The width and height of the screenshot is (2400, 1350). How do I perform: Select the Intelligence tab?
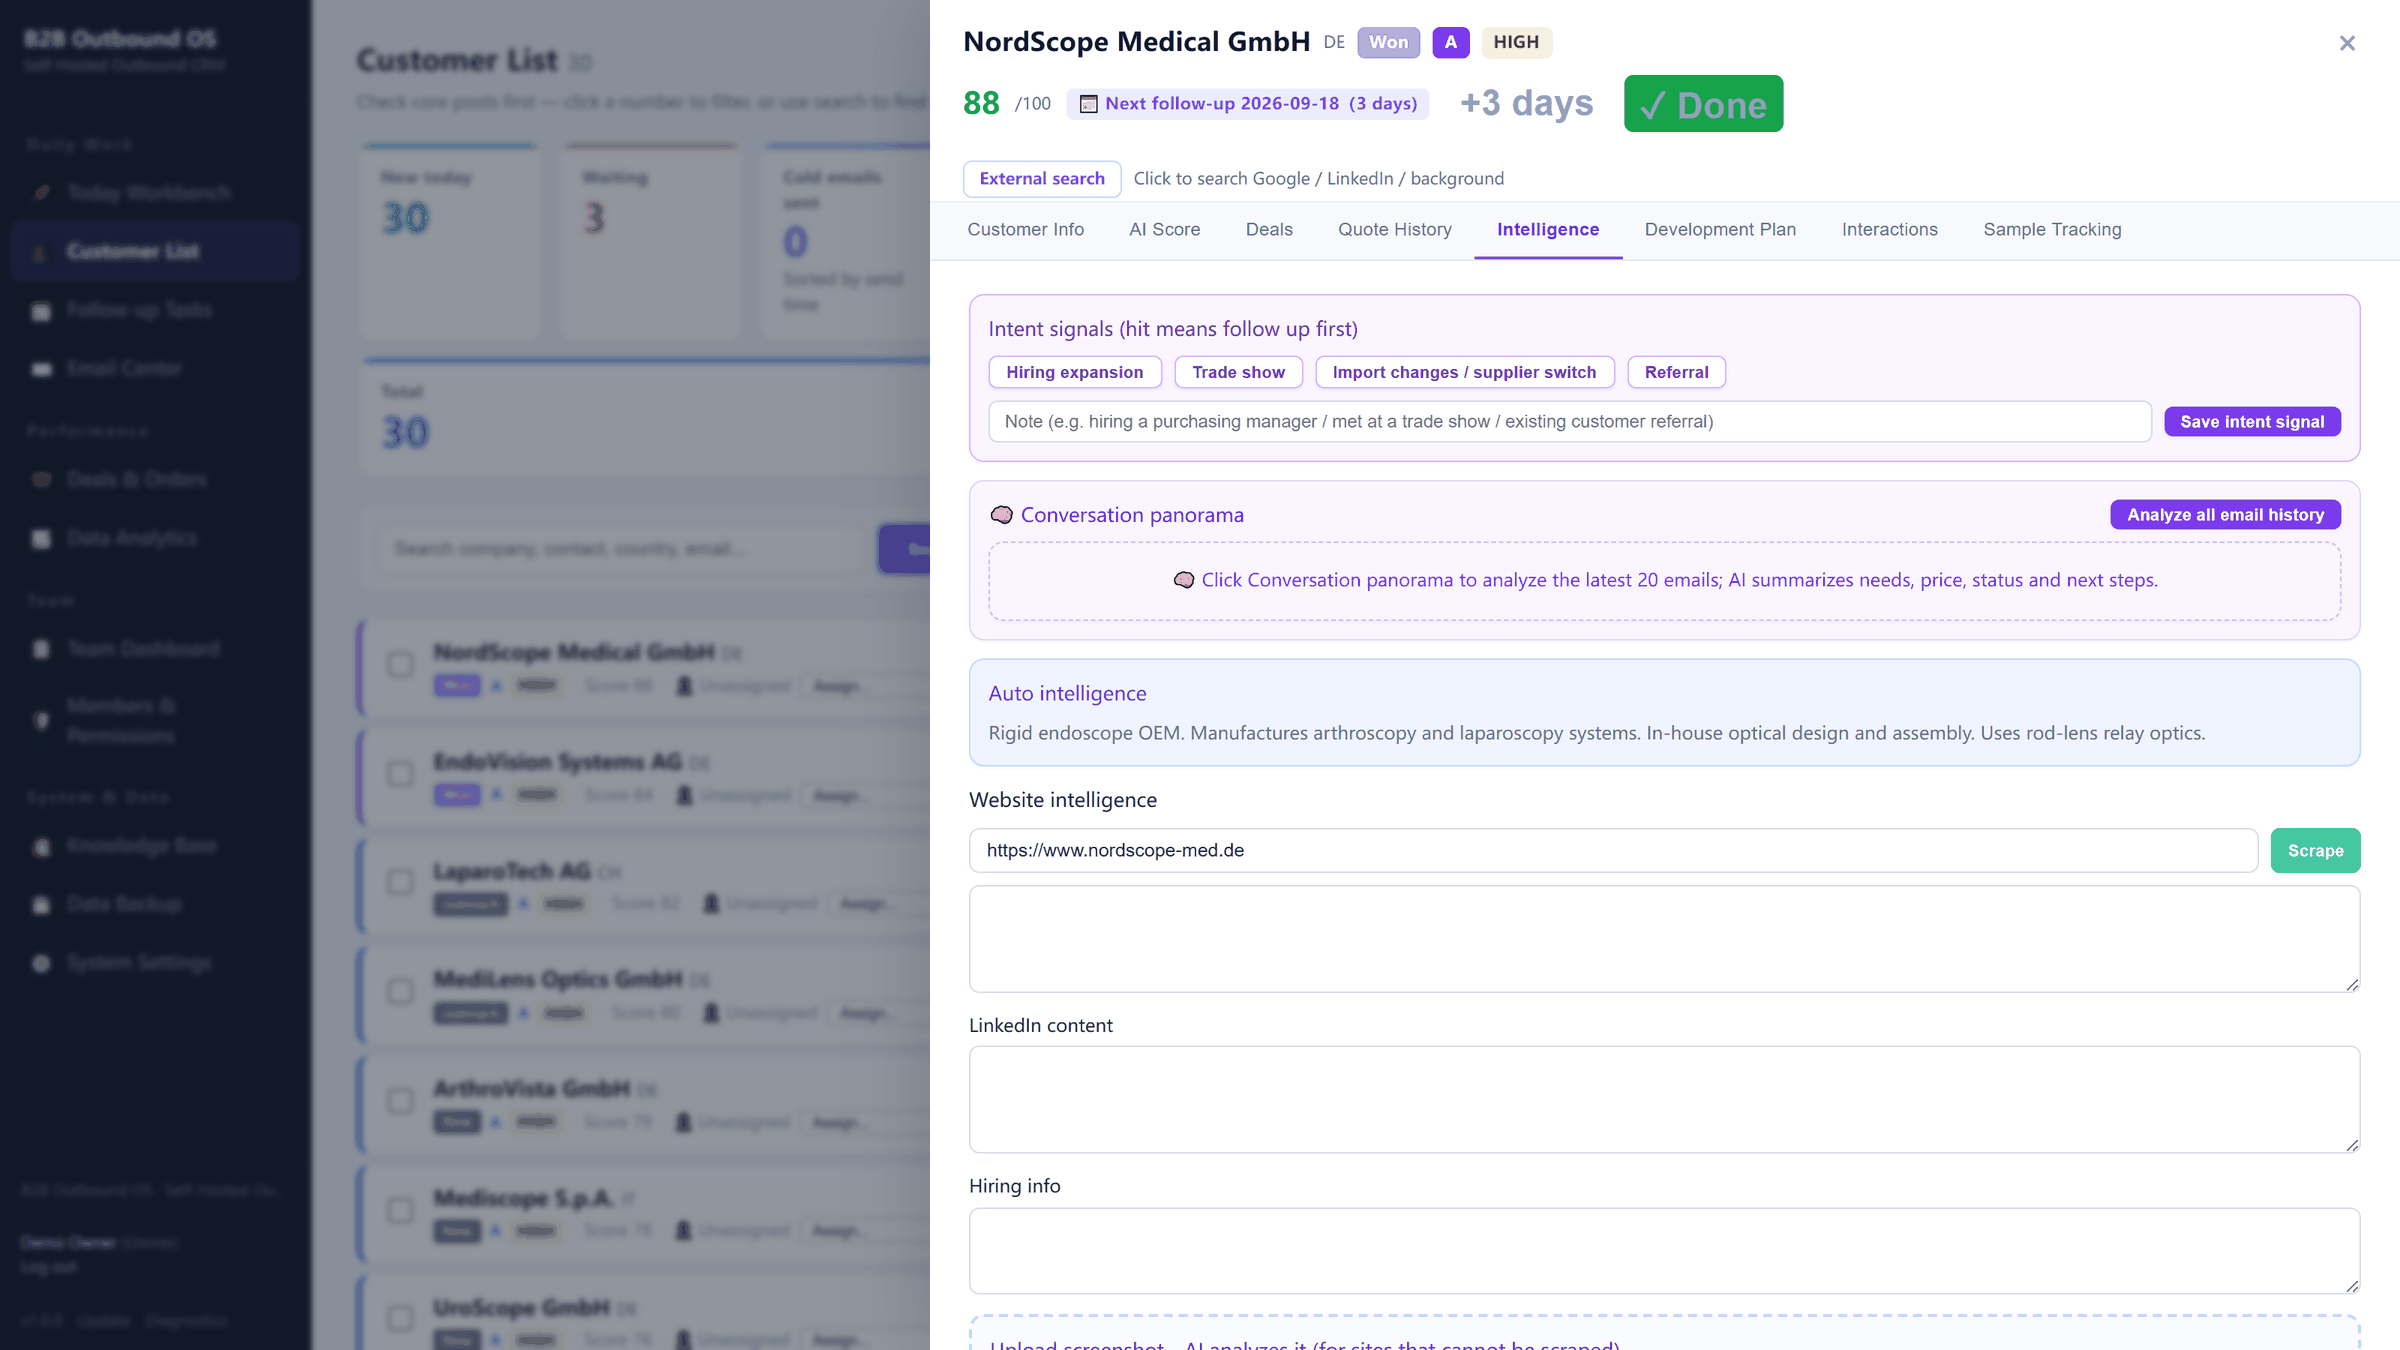tap(1547, 229)
